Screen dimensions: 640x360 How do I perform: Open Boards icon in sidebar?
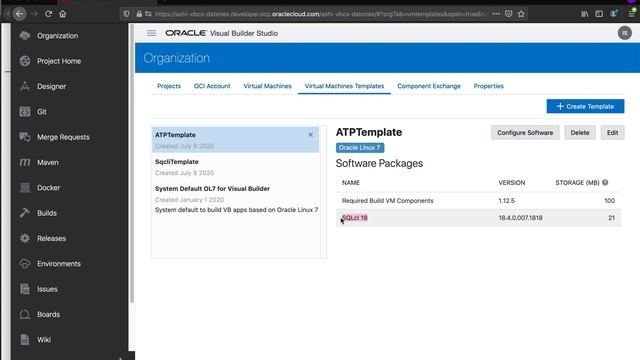[25, 314]
